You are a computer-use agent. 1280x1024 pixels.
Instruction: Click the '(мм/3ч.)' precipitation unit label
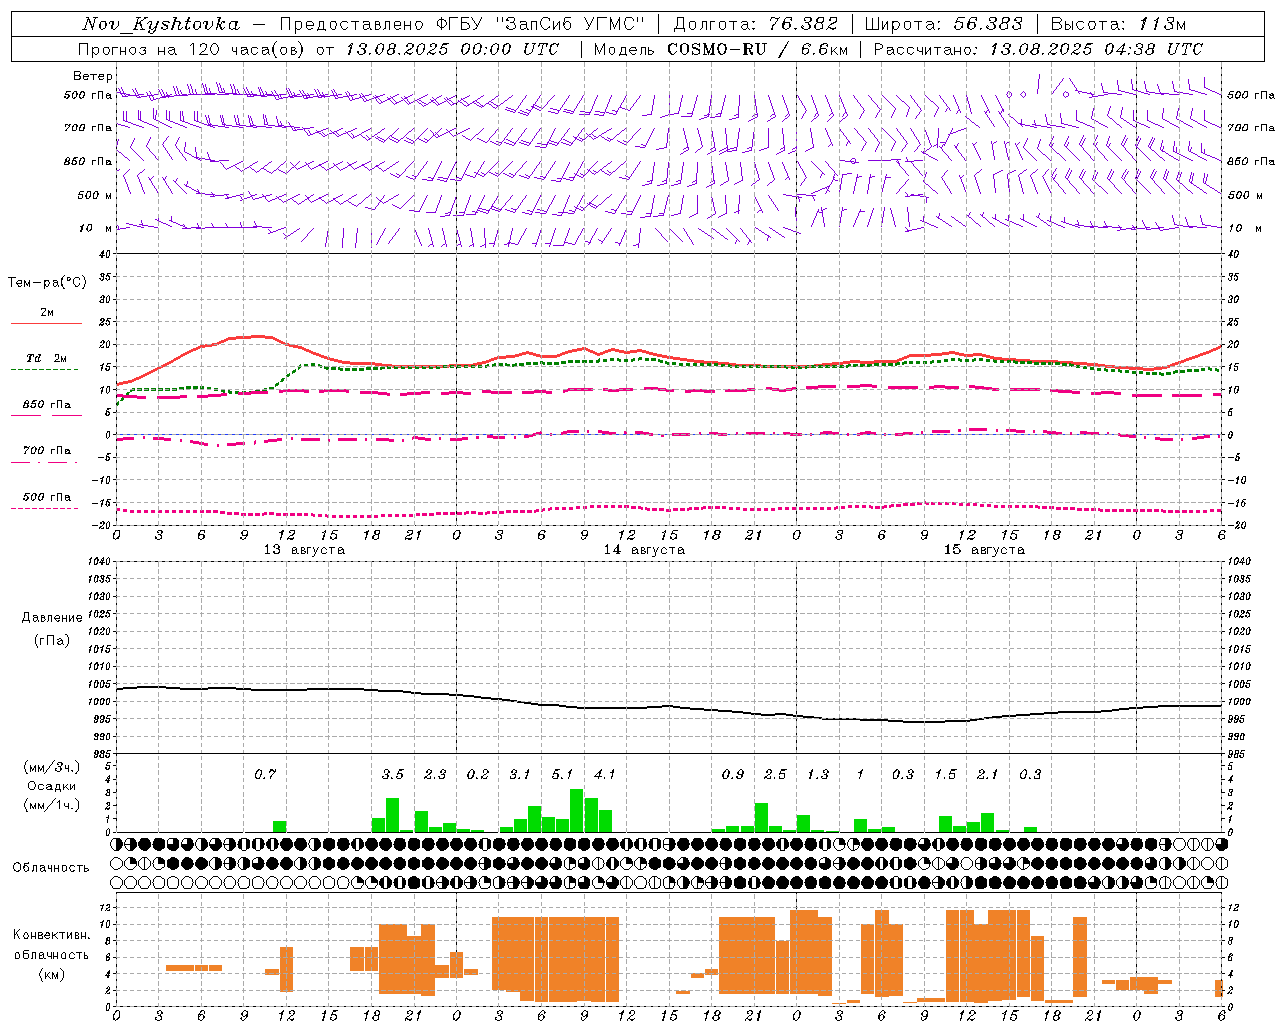tap(51, 767)
